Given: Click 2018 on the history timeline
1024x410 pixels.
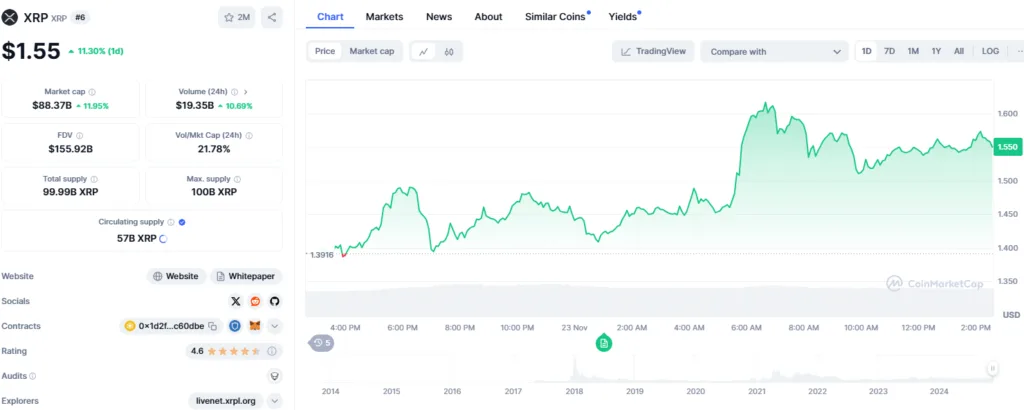Looking at the screenshot, I should click(574, 391).
